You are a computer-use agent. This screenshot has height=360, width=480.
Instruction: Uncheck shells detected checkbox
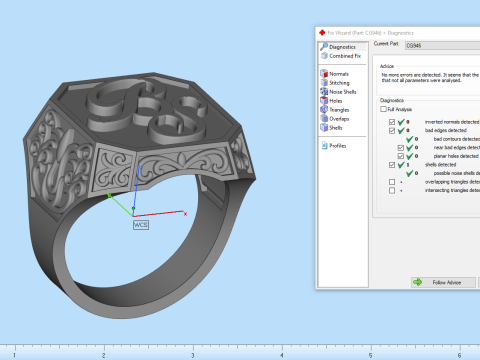[392, 165]
